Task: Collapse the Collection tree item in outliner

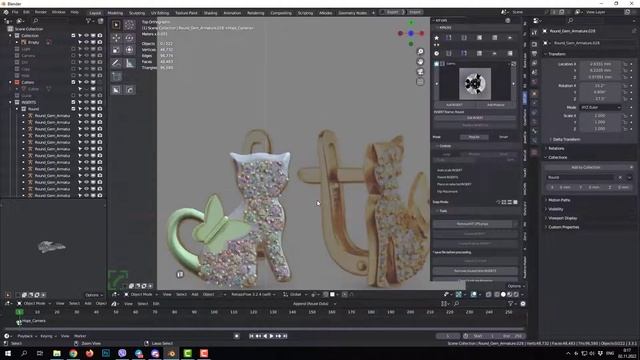Action: [10, 36]
